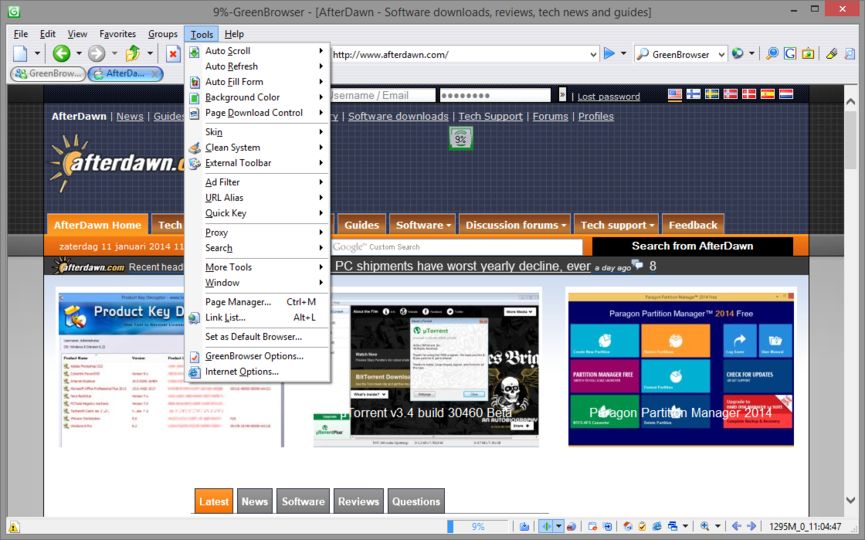Open dropdown arrow next to new page icon
The image size is (865, 540).
coord(37,54)
